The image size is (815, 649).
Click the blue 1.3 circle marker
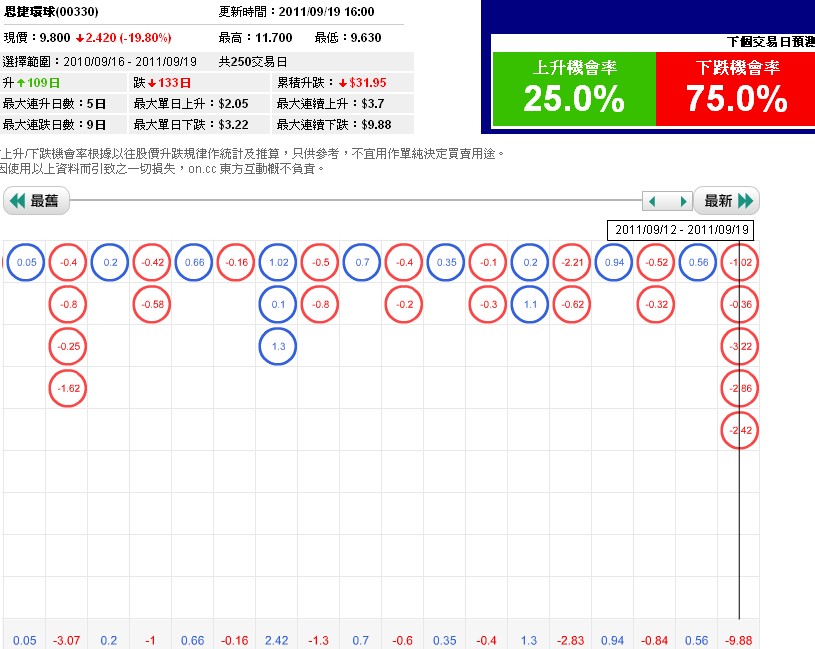[x=278, y=346]
